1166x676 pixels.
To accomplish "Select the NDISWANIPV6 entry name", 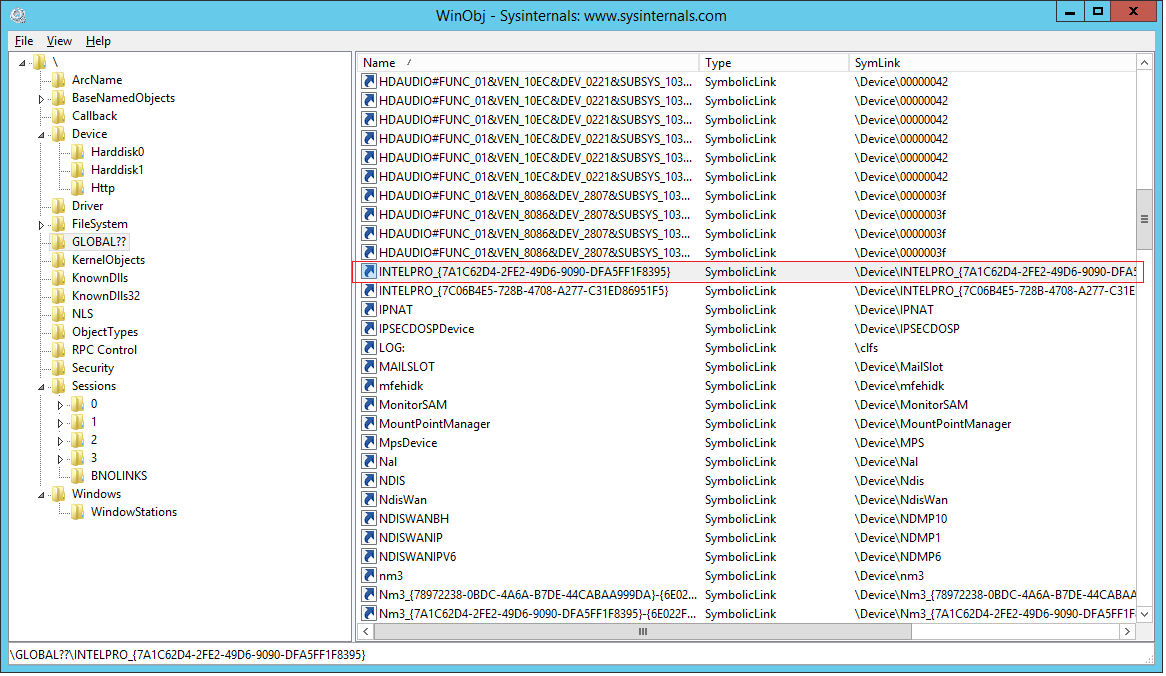I will pyautogui.click(x=417, y=556).
